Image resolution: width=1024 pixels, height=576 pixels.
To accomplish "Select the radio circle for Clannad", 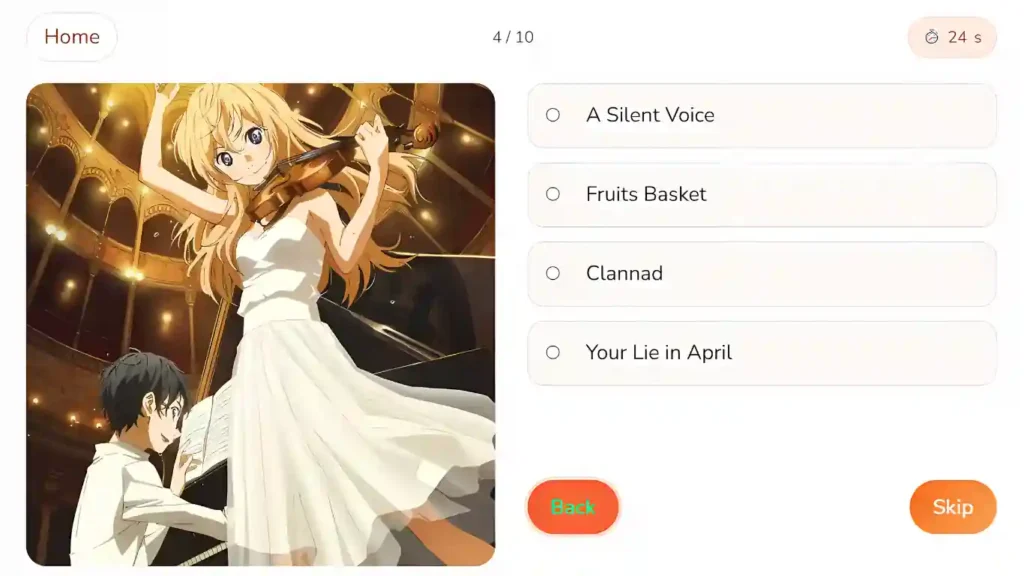I will 553,273.
